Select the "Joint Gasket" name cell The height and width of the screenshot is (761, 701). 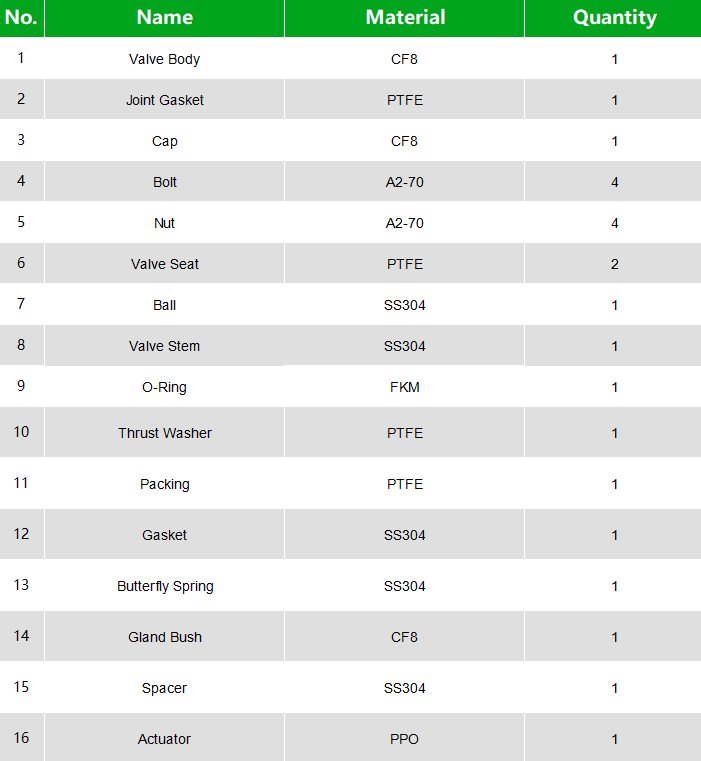[x=164, y=100]
